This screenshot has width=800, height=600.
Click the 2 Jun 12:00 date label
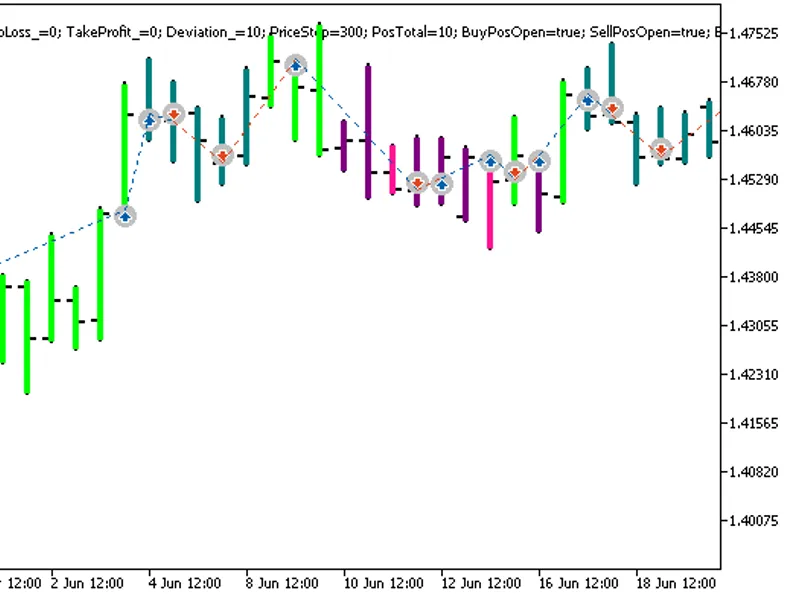[87, 583]
